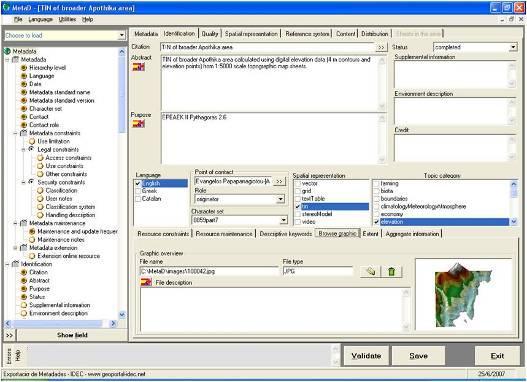Click the Hierarchy level tree node icon
527x382 pixels.
click(x=24, y=68)
